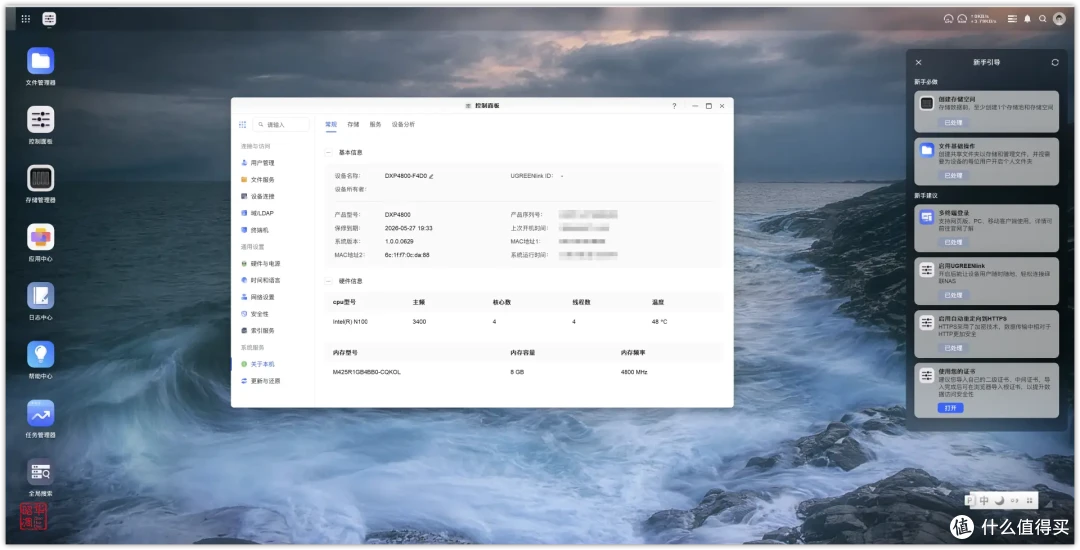
Task: Click the control panel search input field
Action: tap(281, 125)
